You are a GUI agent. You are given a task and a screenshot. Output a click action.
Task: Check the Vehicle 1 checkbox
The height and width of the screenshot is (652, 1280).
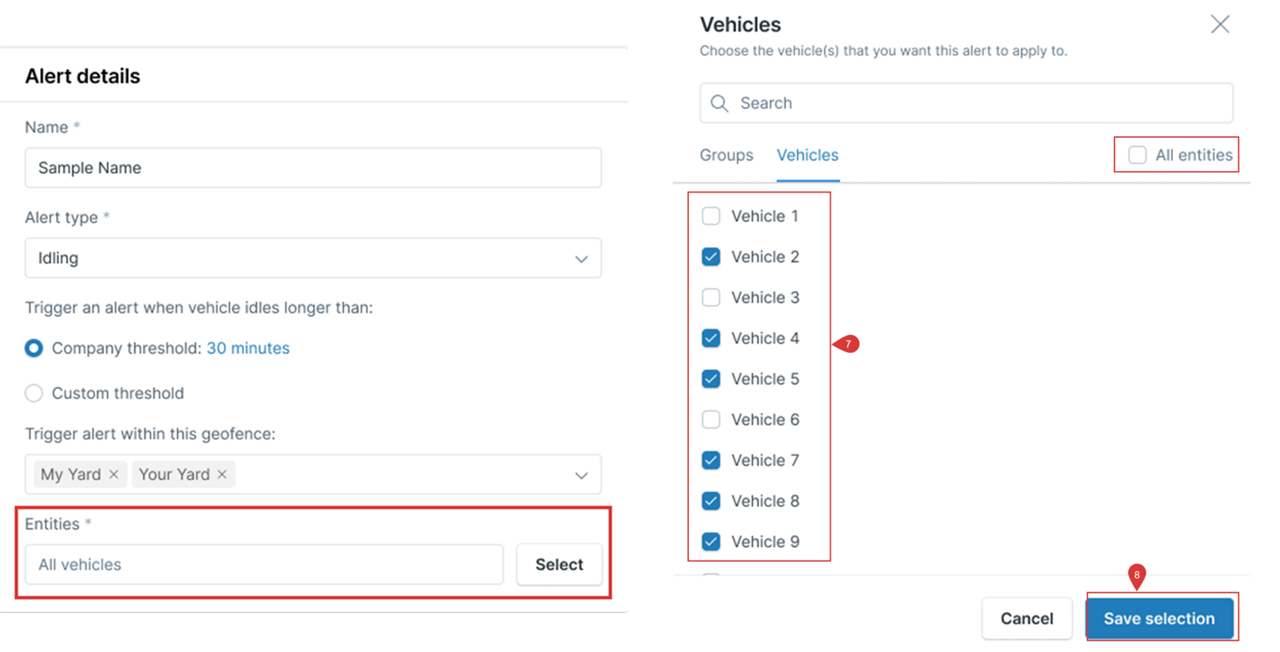click(711, 215)
